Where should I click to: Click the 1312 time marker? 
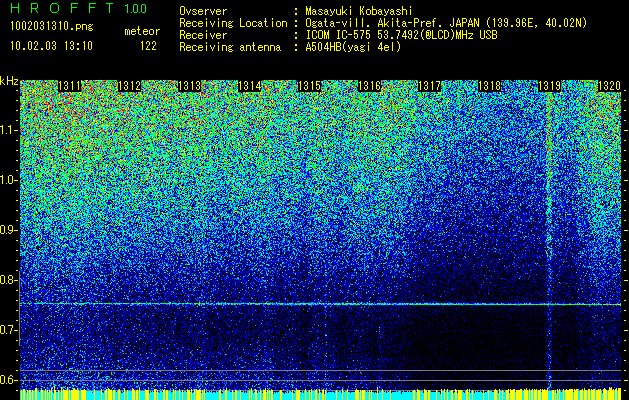click(x=129, y=86)
